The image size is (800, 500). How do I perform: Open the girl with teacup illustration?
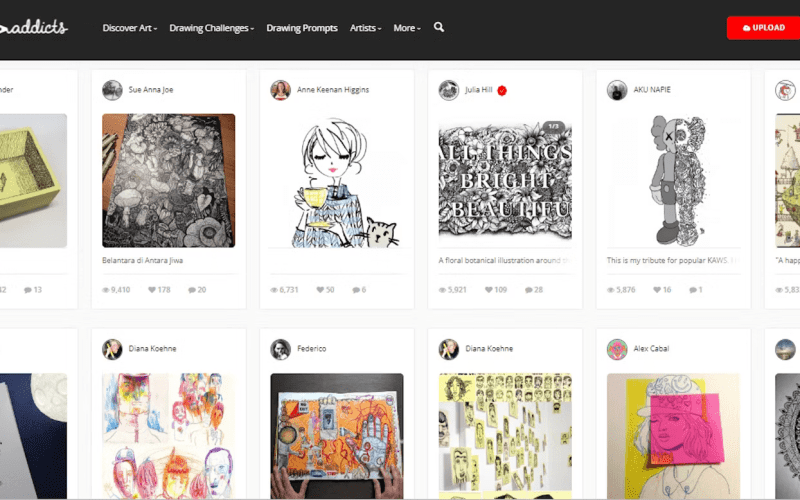point(337,181)
